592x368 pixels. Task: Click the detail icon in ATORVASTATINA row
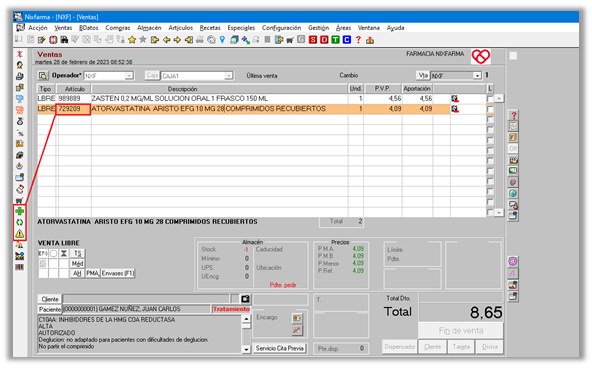pos(455,109)
